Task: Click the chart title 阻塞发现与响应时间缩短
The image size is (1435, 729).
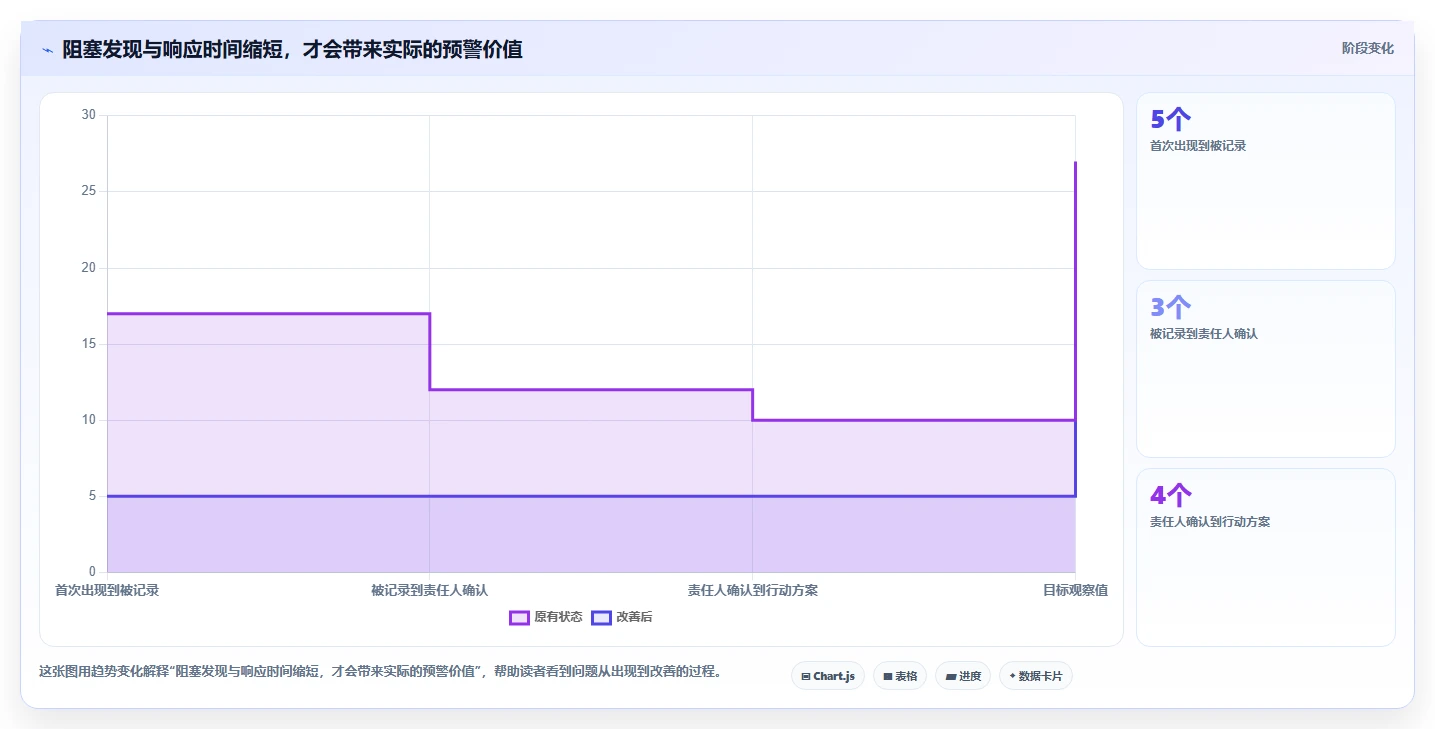Action: click(292, 49)
